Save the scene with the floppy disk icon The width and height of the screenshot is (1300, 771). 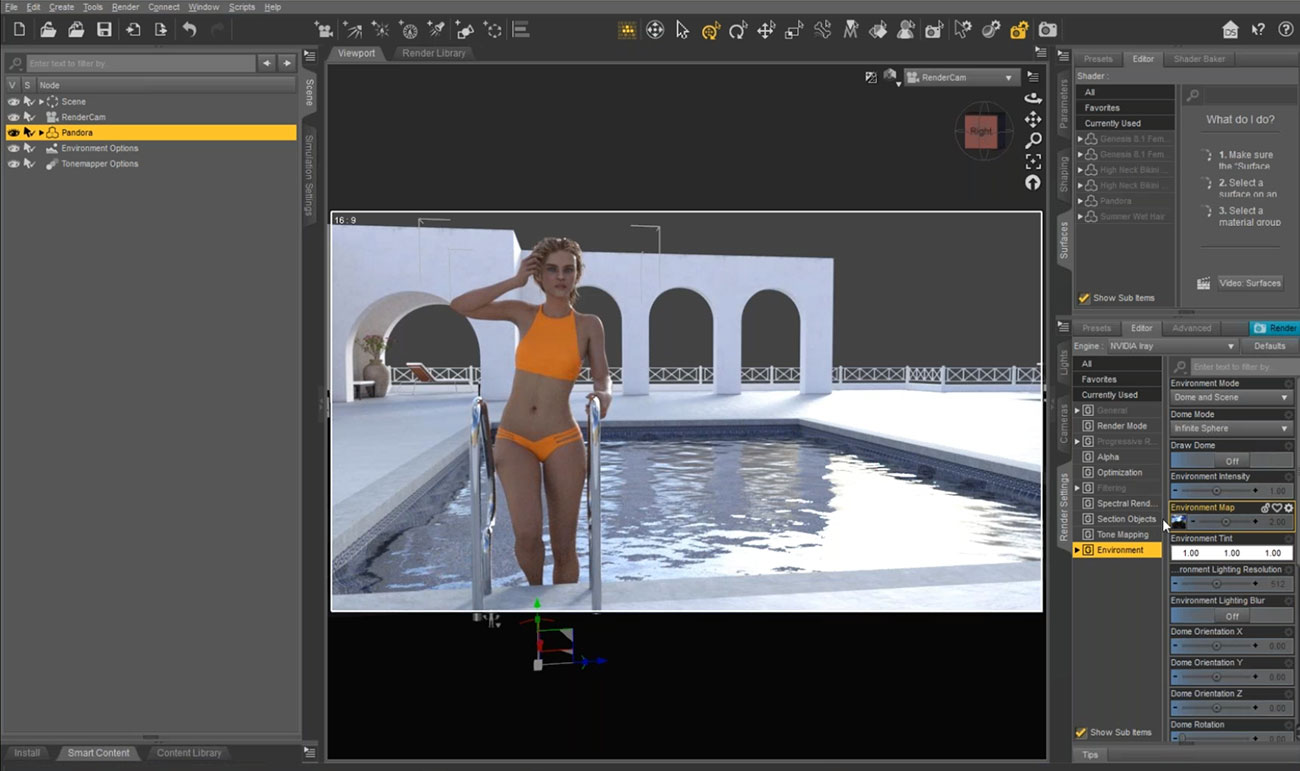[x=104, y=30]
